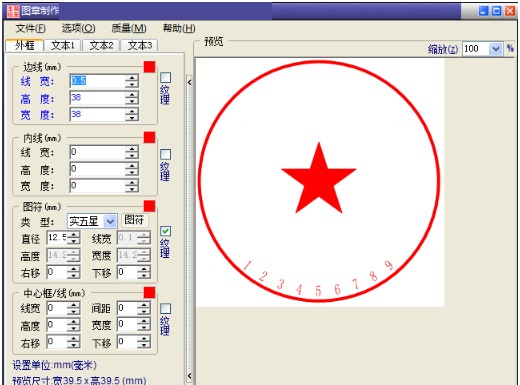This screenshot has width=520, height=385.
Task: Open the 选项(O) menu
Action: pos(78,28)
